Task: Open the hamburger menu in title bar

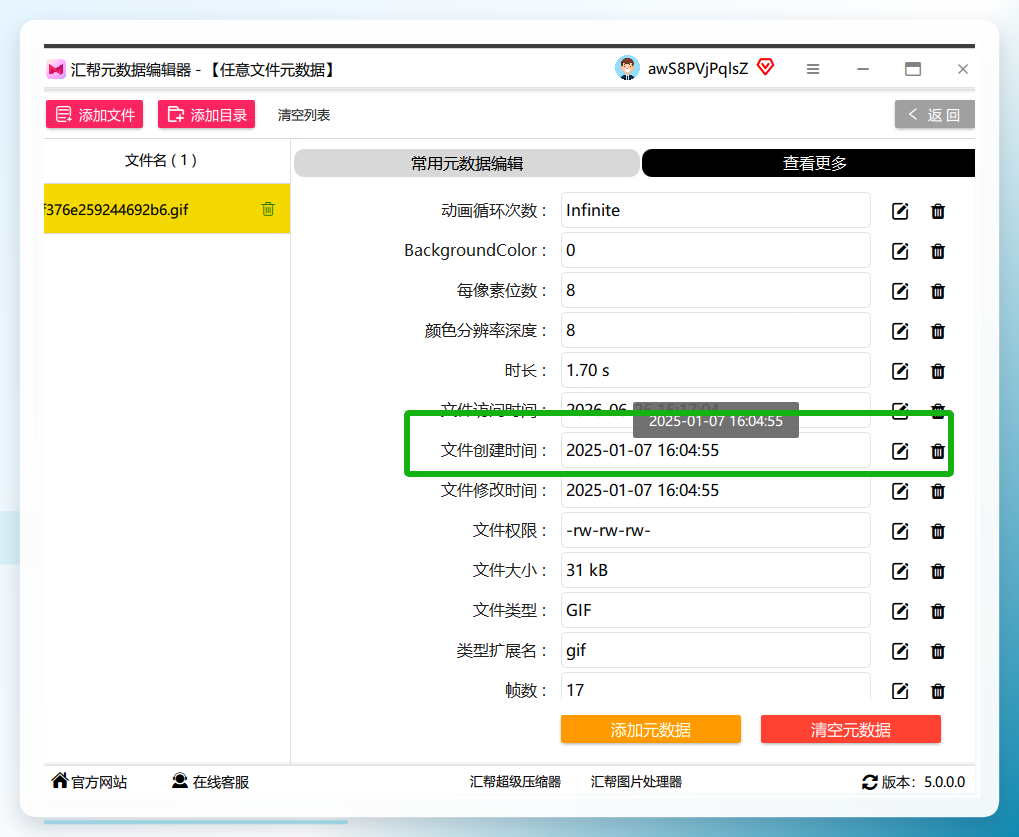Action: click(813, 69)
